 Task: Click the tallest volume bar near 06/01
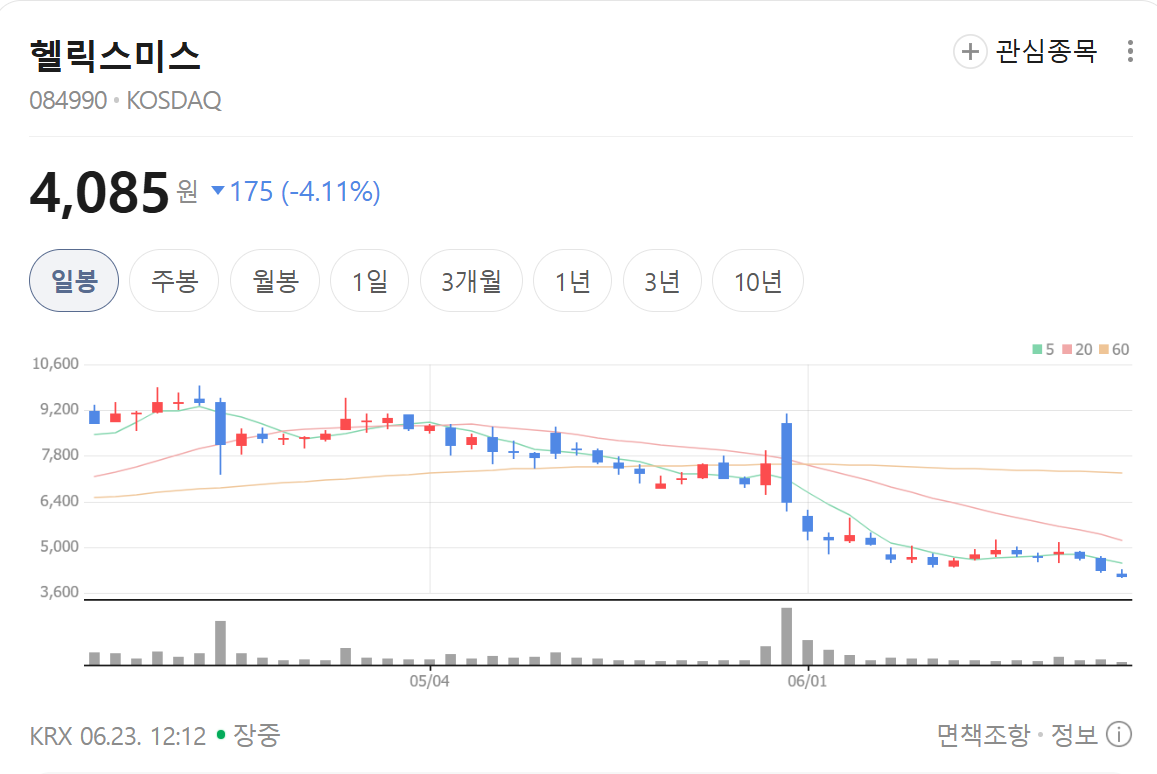tap(787, 636)
